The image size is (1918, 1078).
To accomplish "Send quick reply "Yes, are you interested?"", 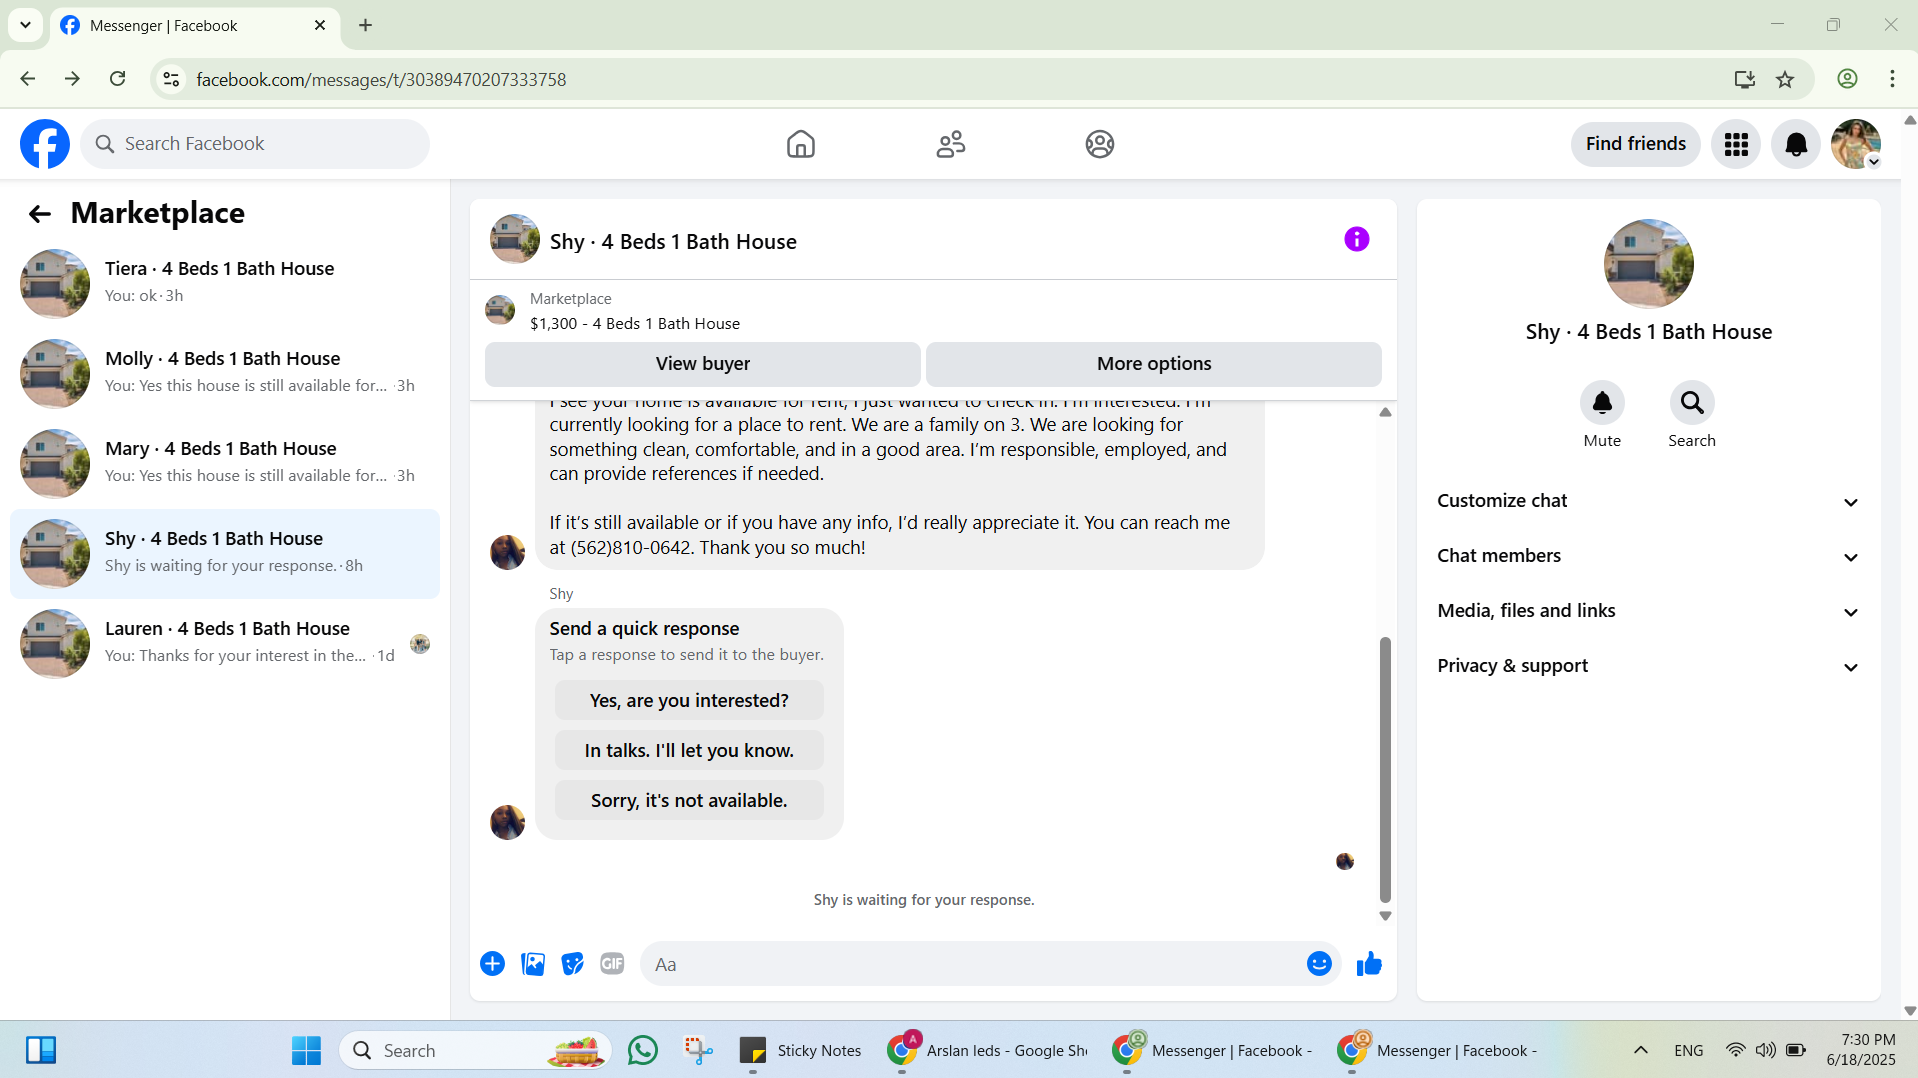I will pos(689,701).
